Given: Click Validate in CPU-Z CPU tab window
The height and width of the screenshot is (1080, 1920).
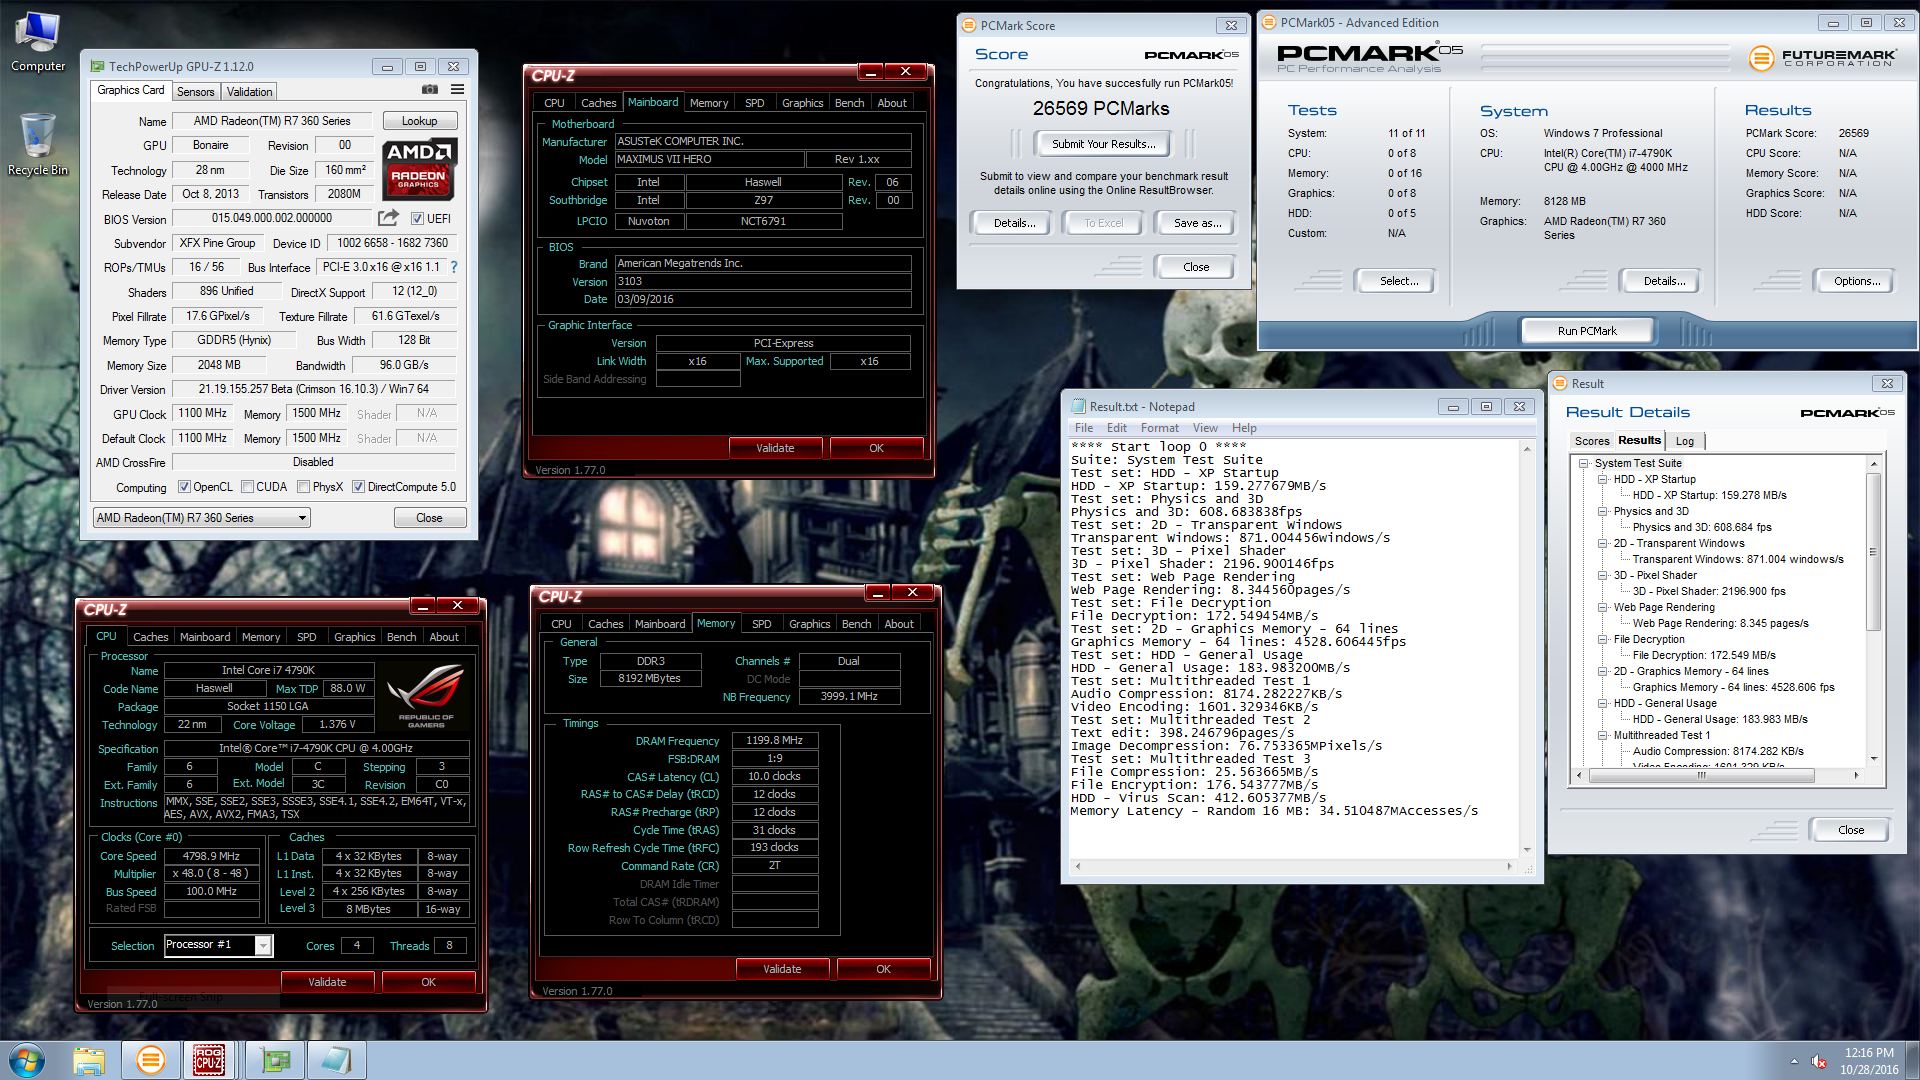Looking at the screenshot, I should click(327, 982).
